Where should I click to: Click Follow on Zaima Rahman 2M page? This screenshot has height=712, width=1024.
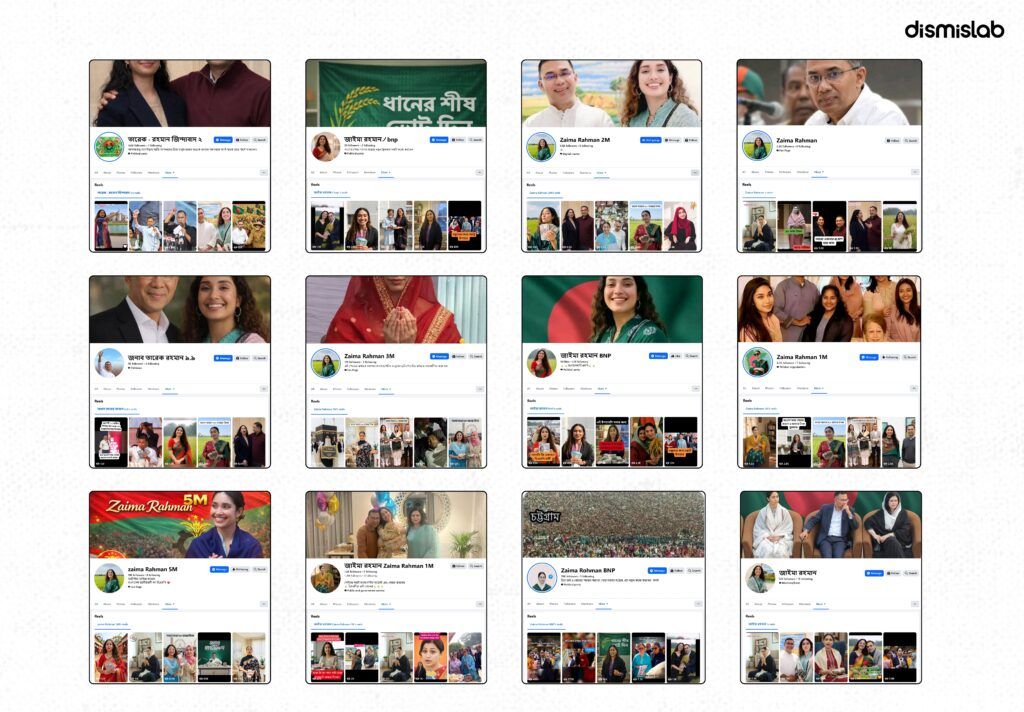(x=692, y=140)
